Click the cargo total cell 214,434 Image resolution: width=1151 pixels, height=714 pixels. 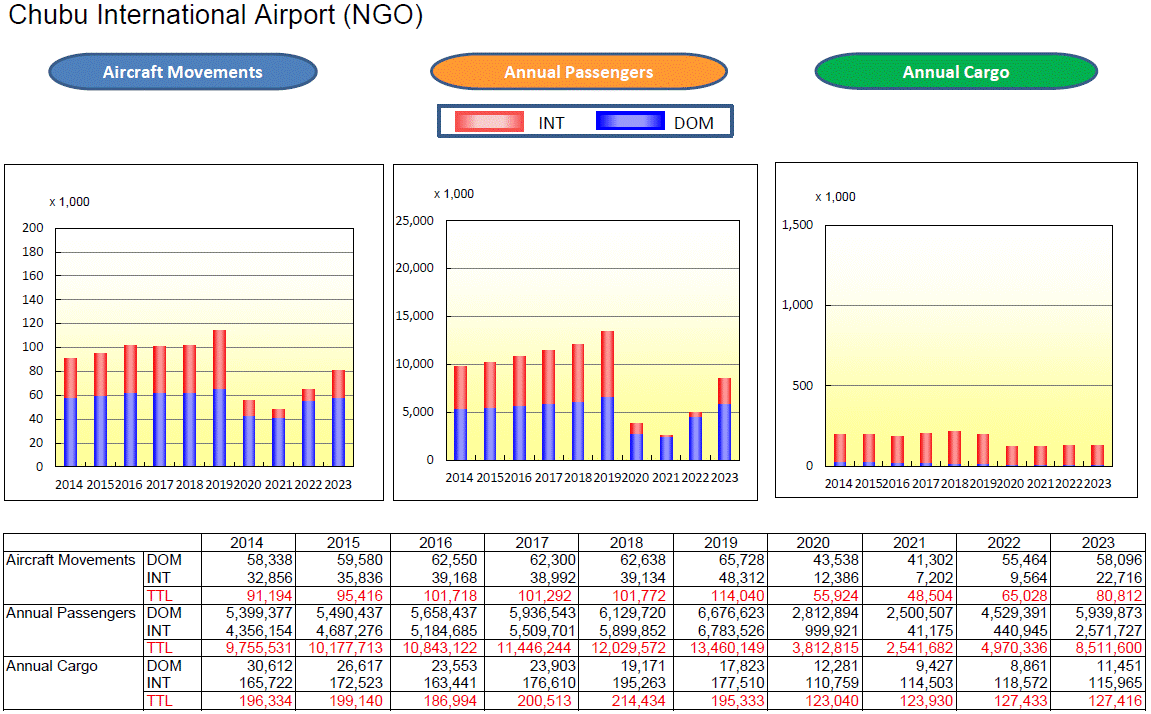pyautogui.click(x=639, y=702)
